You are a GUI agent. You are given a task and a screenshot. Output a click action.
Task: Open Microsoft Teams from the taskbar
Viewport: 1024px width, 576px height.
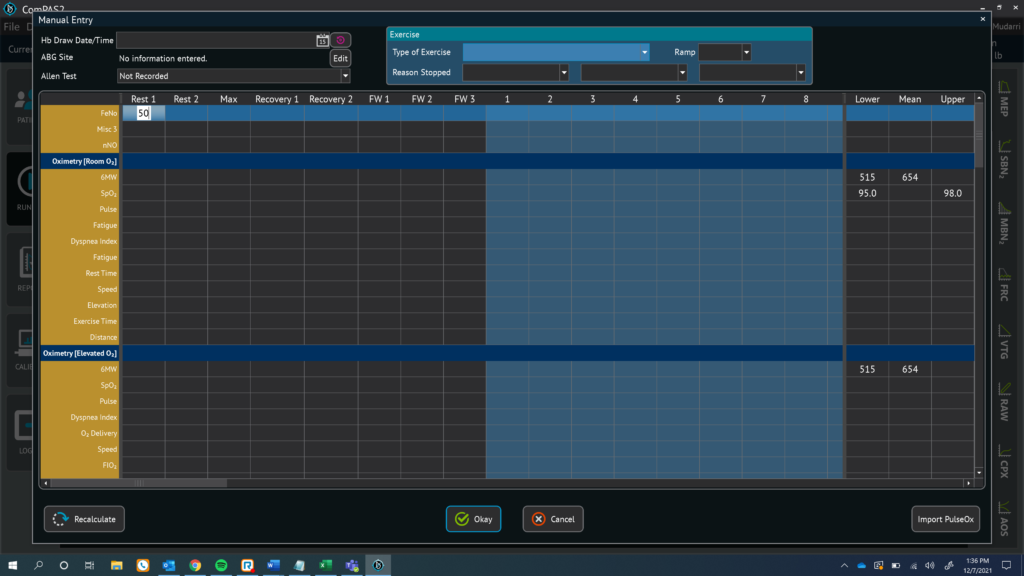click(352, 565)
